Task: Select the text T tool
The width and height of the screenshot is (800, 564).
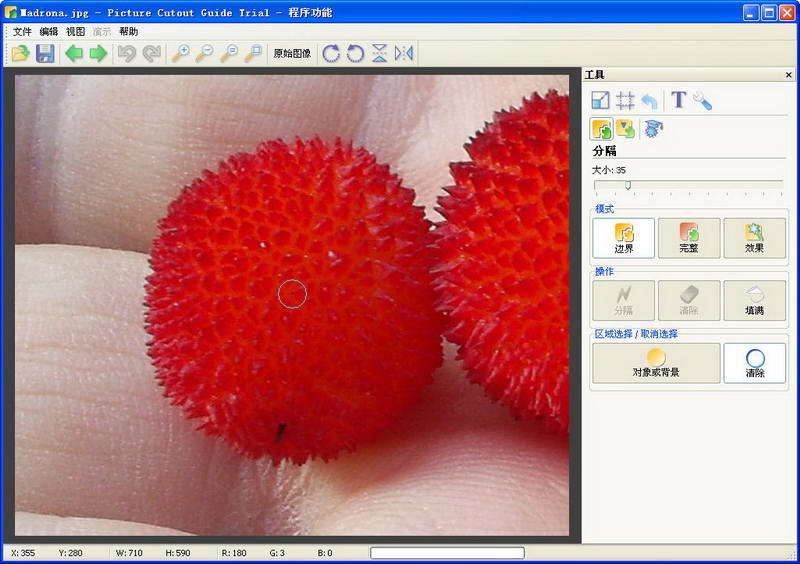Action: (x=679, y=100)
